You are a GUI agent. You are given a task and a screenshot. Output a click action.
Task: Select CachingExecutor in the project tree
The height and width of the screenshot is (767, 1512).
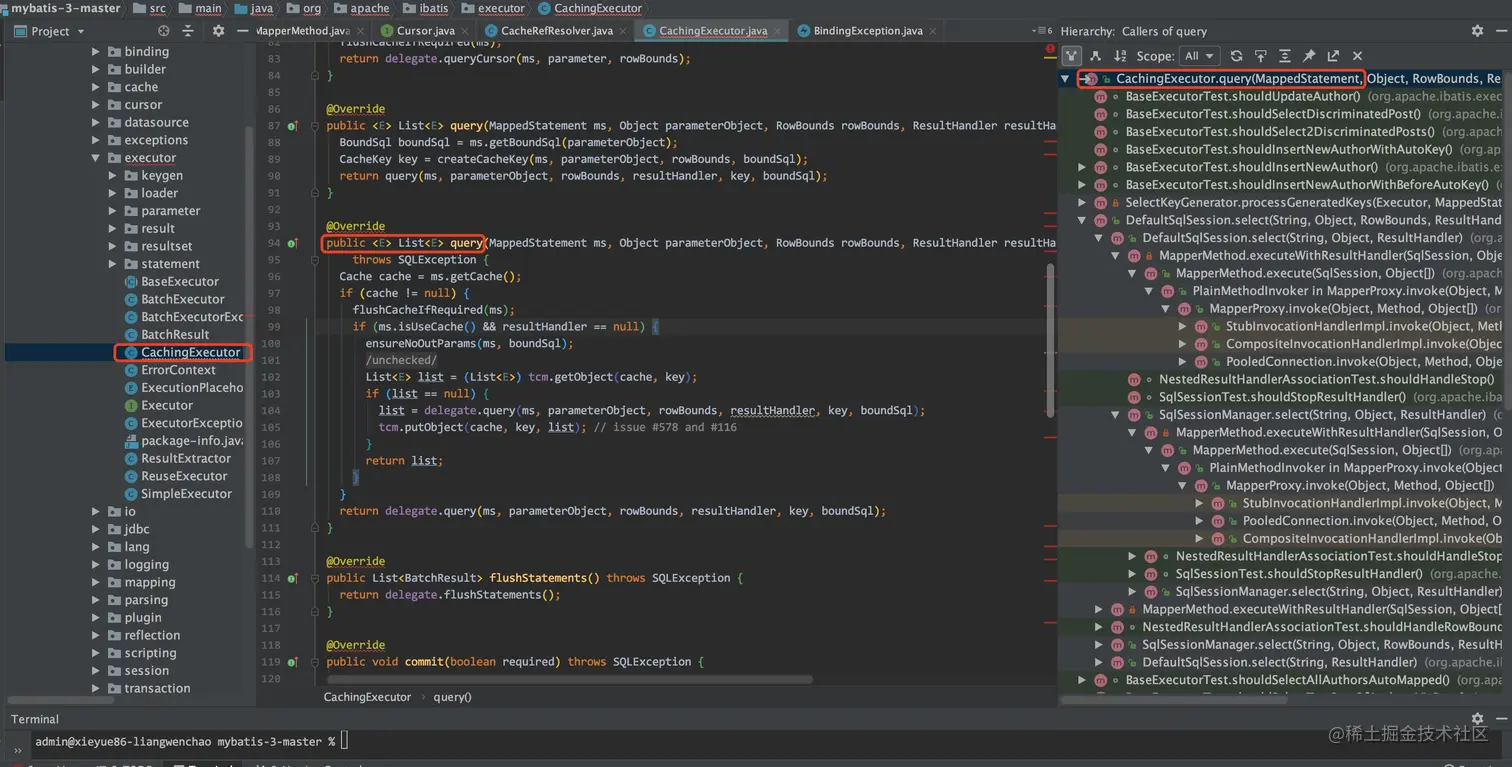coord(190,352)
